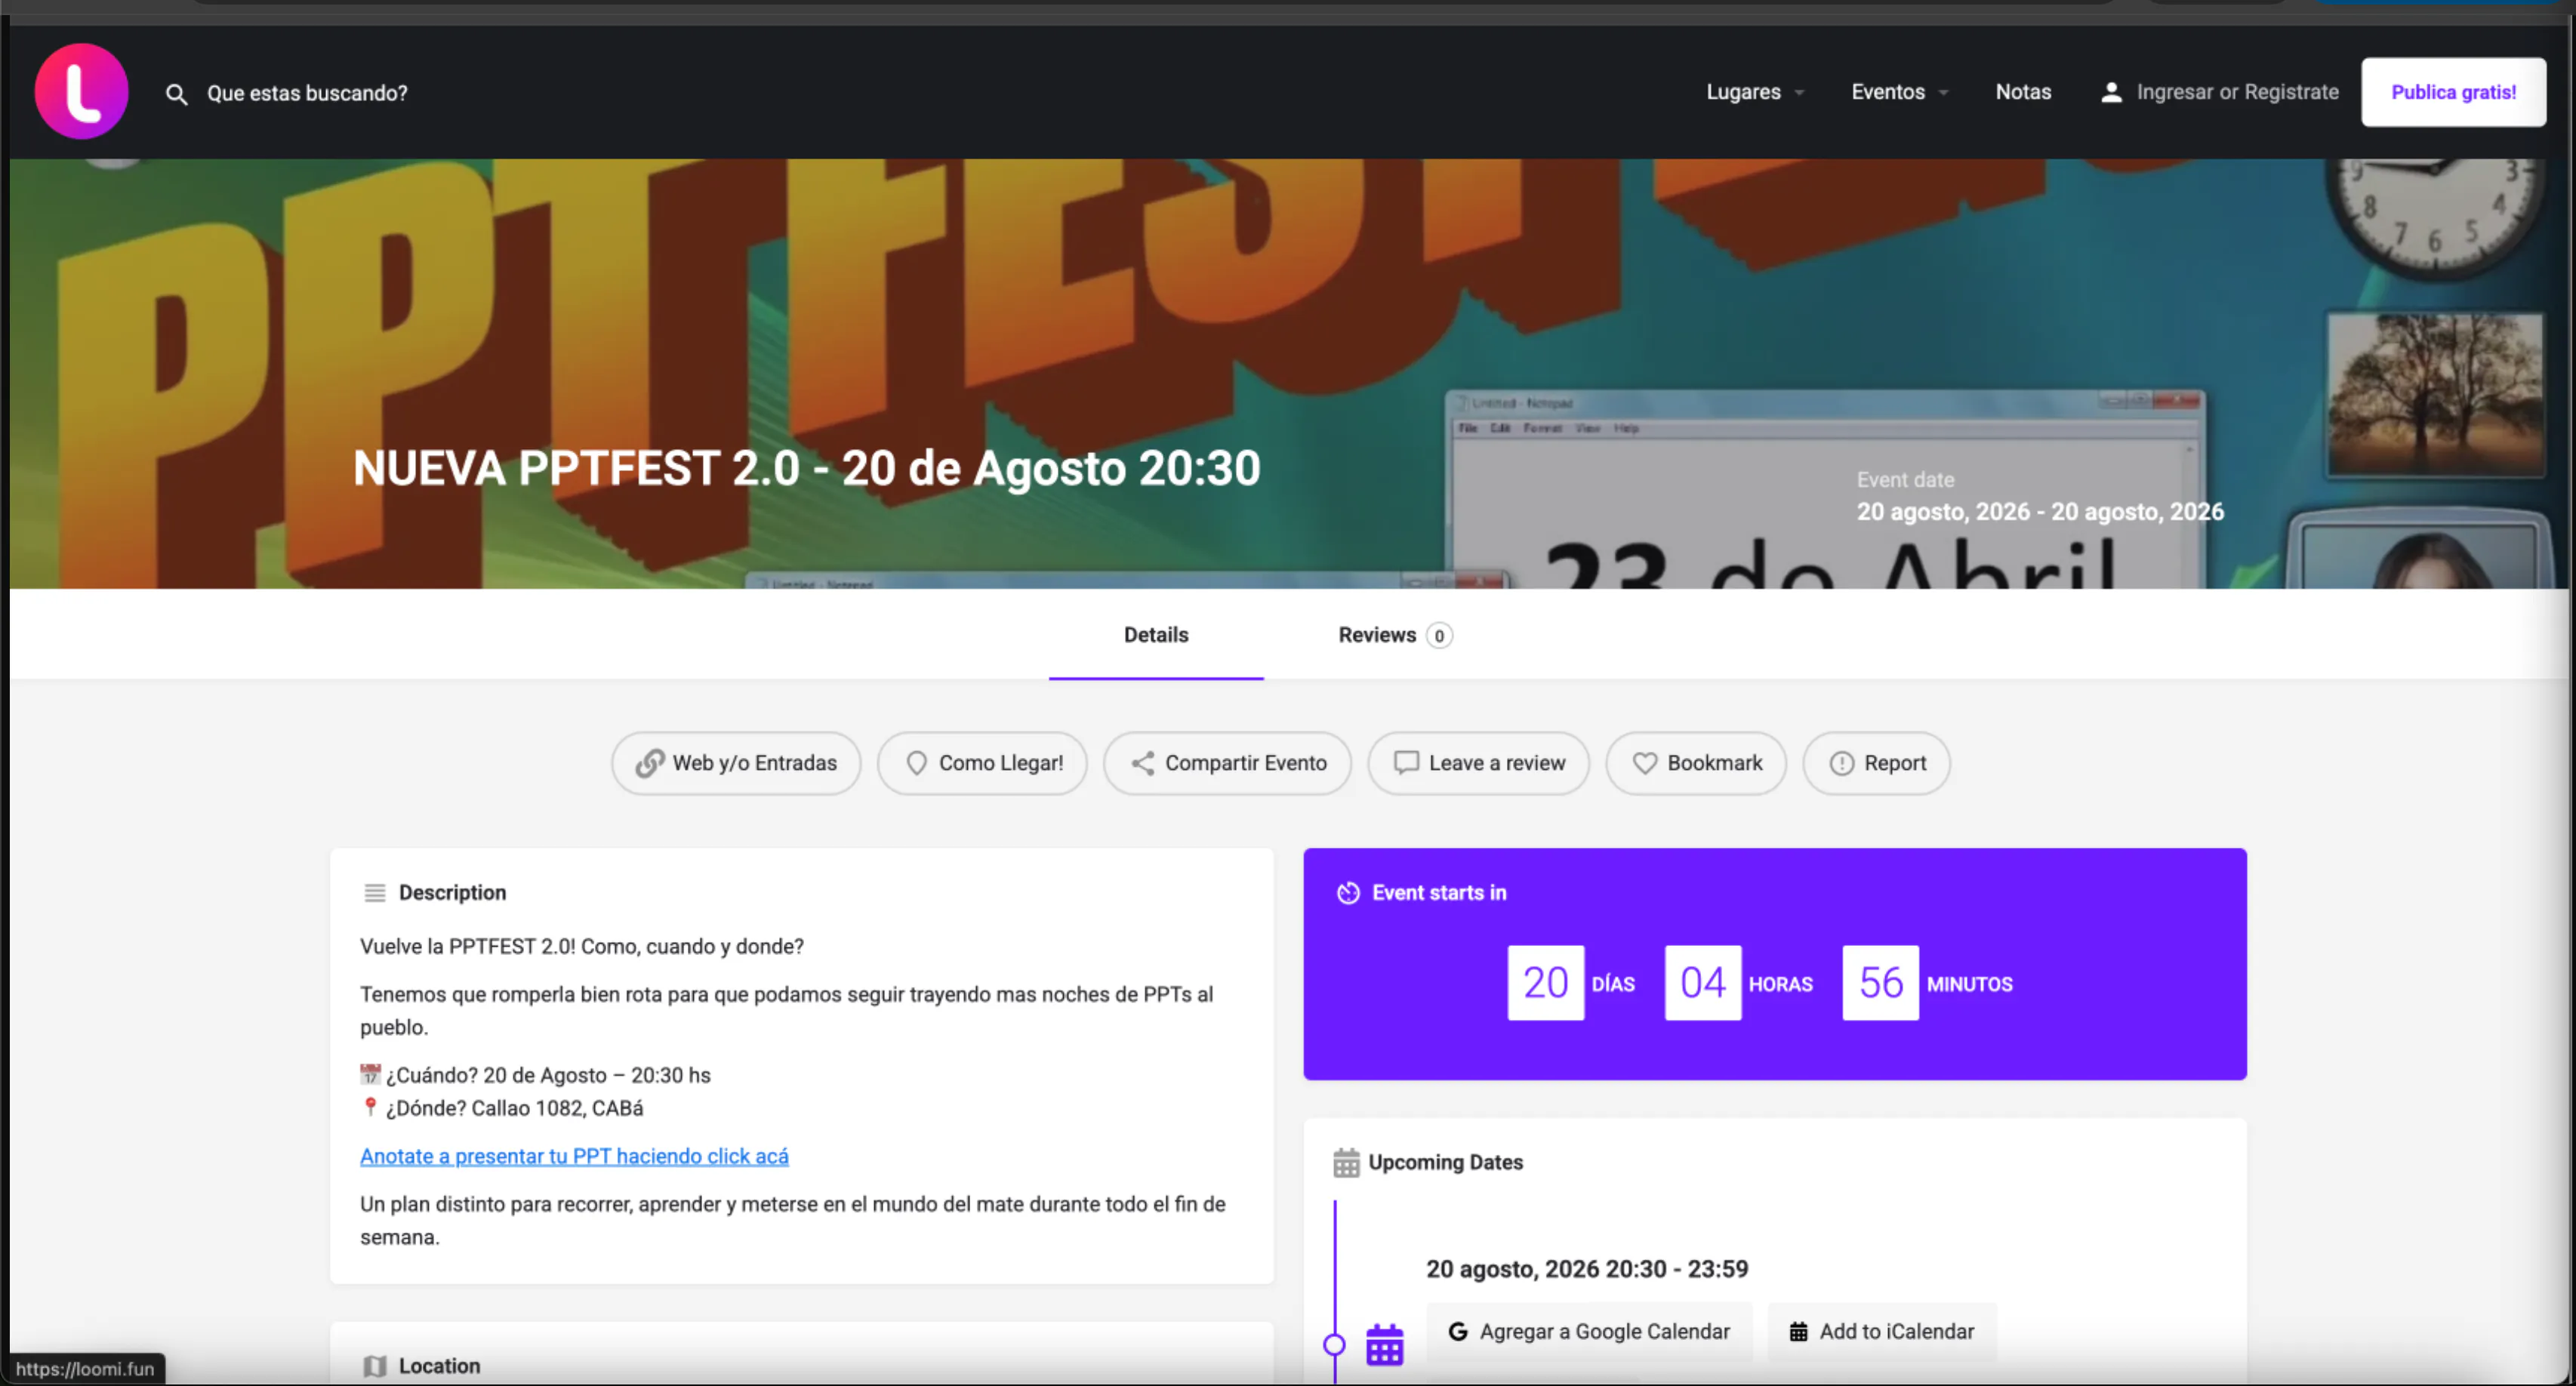This screenshot has width=2576, height=1386.
Task: Click the Description lines icon
Action: 375,892
